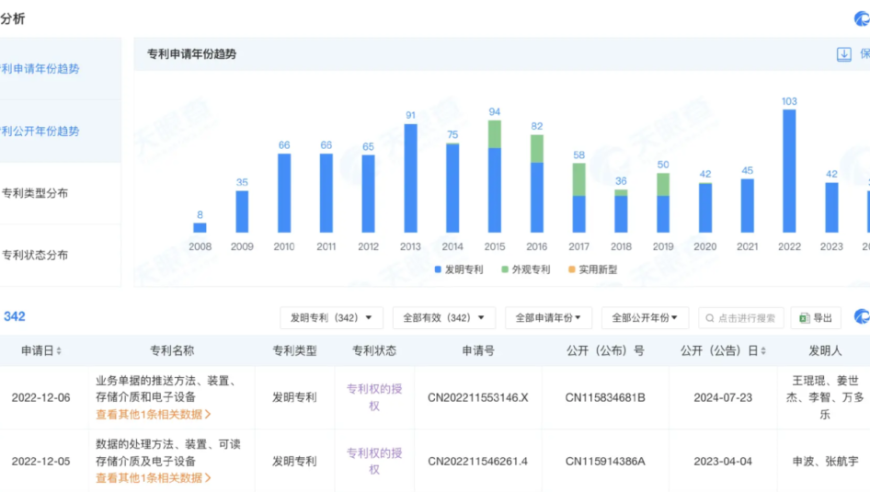The width and height of the screenshot is (870, 492).
Task: Click the 2017 bar labeled 58
Action: point(579,197)
